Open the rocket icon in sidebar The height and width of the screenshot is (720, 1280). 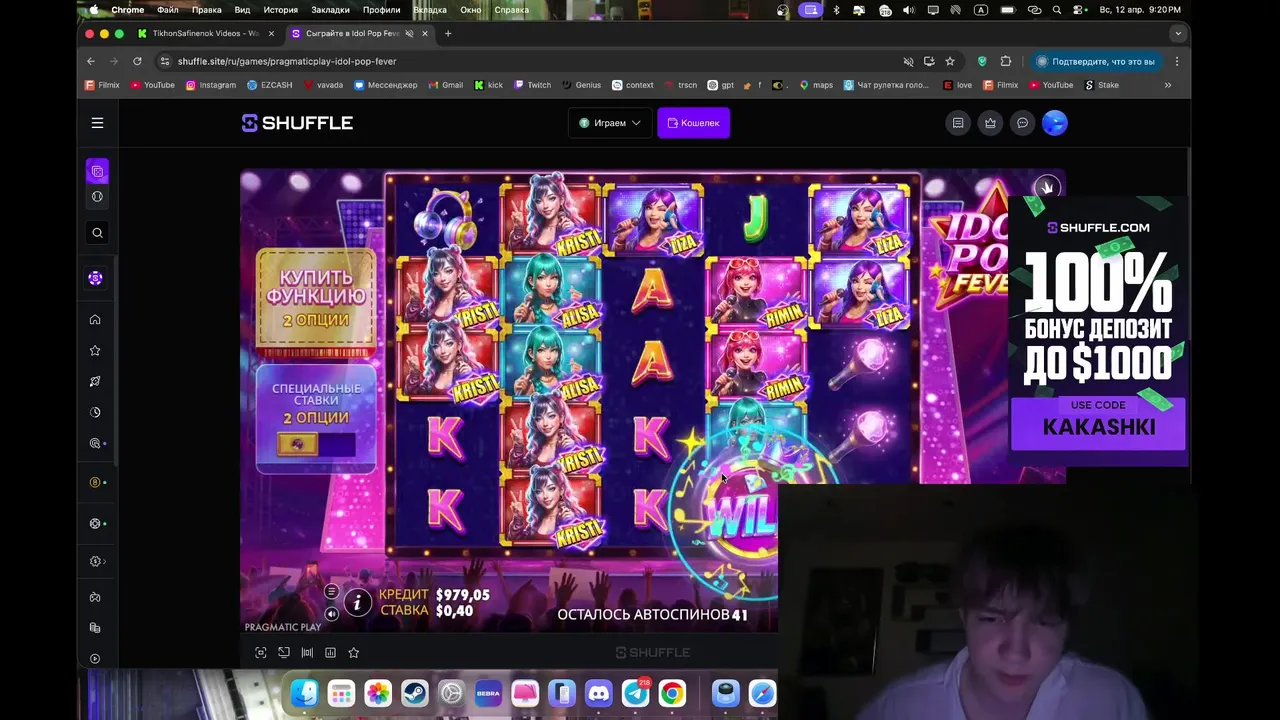95,381
